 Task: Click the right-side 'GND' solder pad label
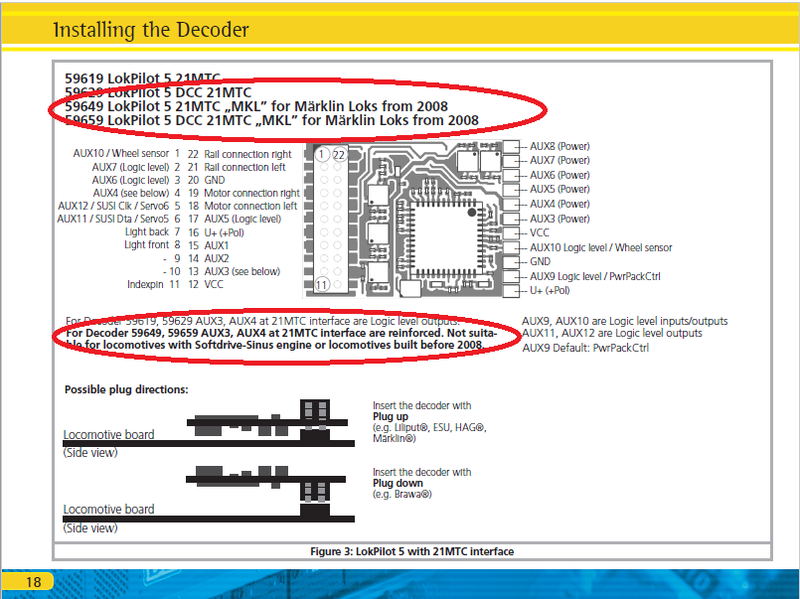tap(540, 261)
